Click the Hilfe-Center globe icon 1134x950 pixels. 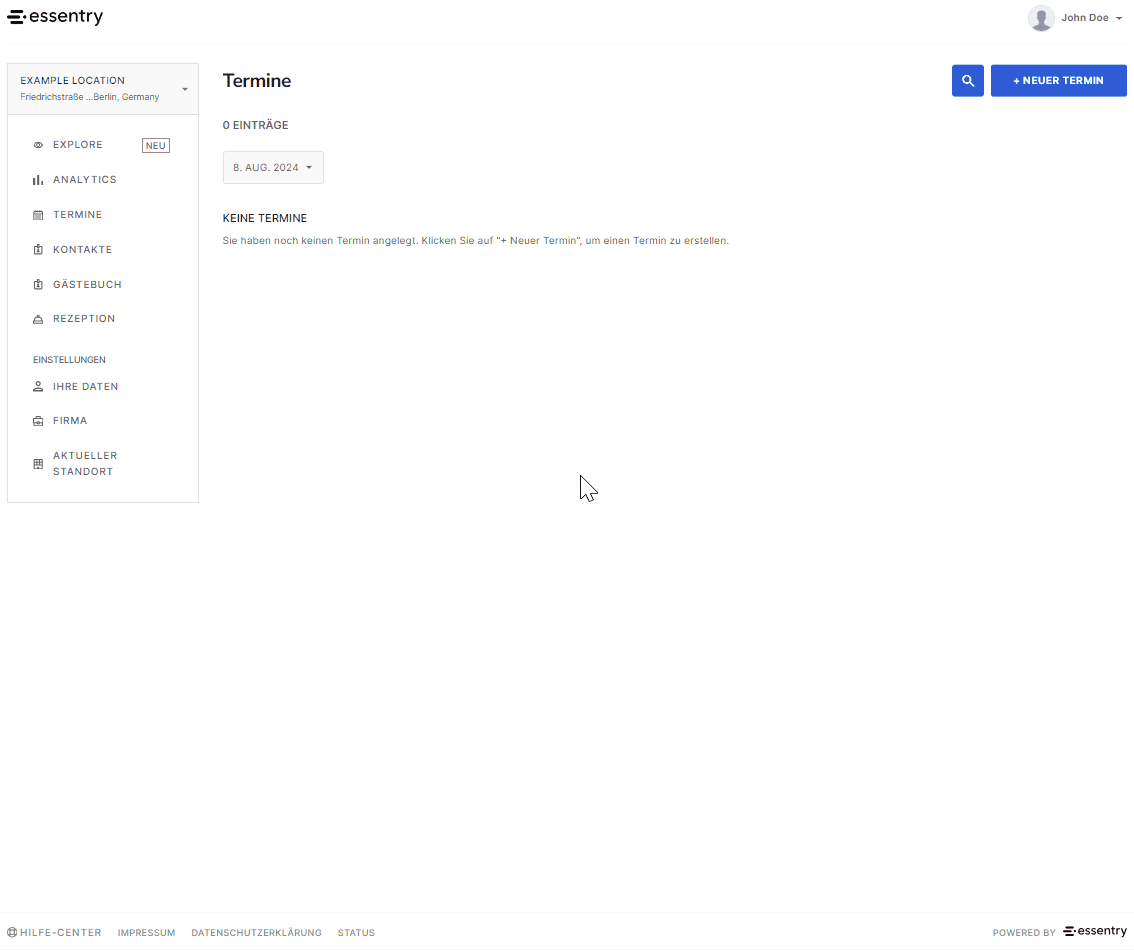[12, 933]
